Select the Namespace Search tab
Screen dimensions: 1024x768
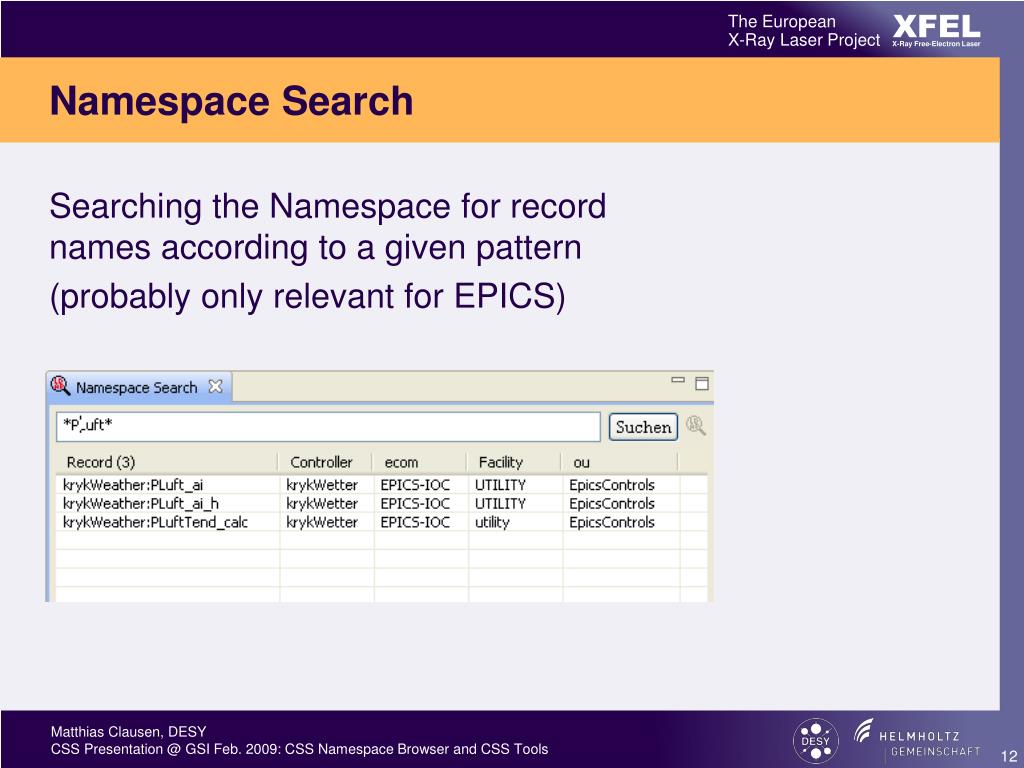[x=136, y=387]
